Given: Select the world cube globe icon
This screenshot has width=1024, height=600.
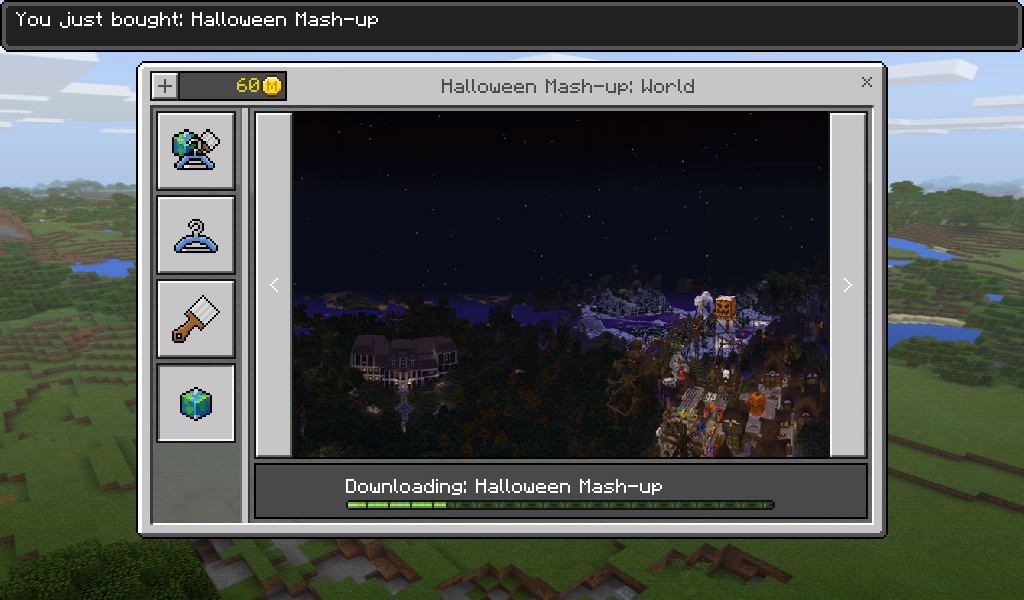Looking at the screenshot, I should click(x=196, y=403).
